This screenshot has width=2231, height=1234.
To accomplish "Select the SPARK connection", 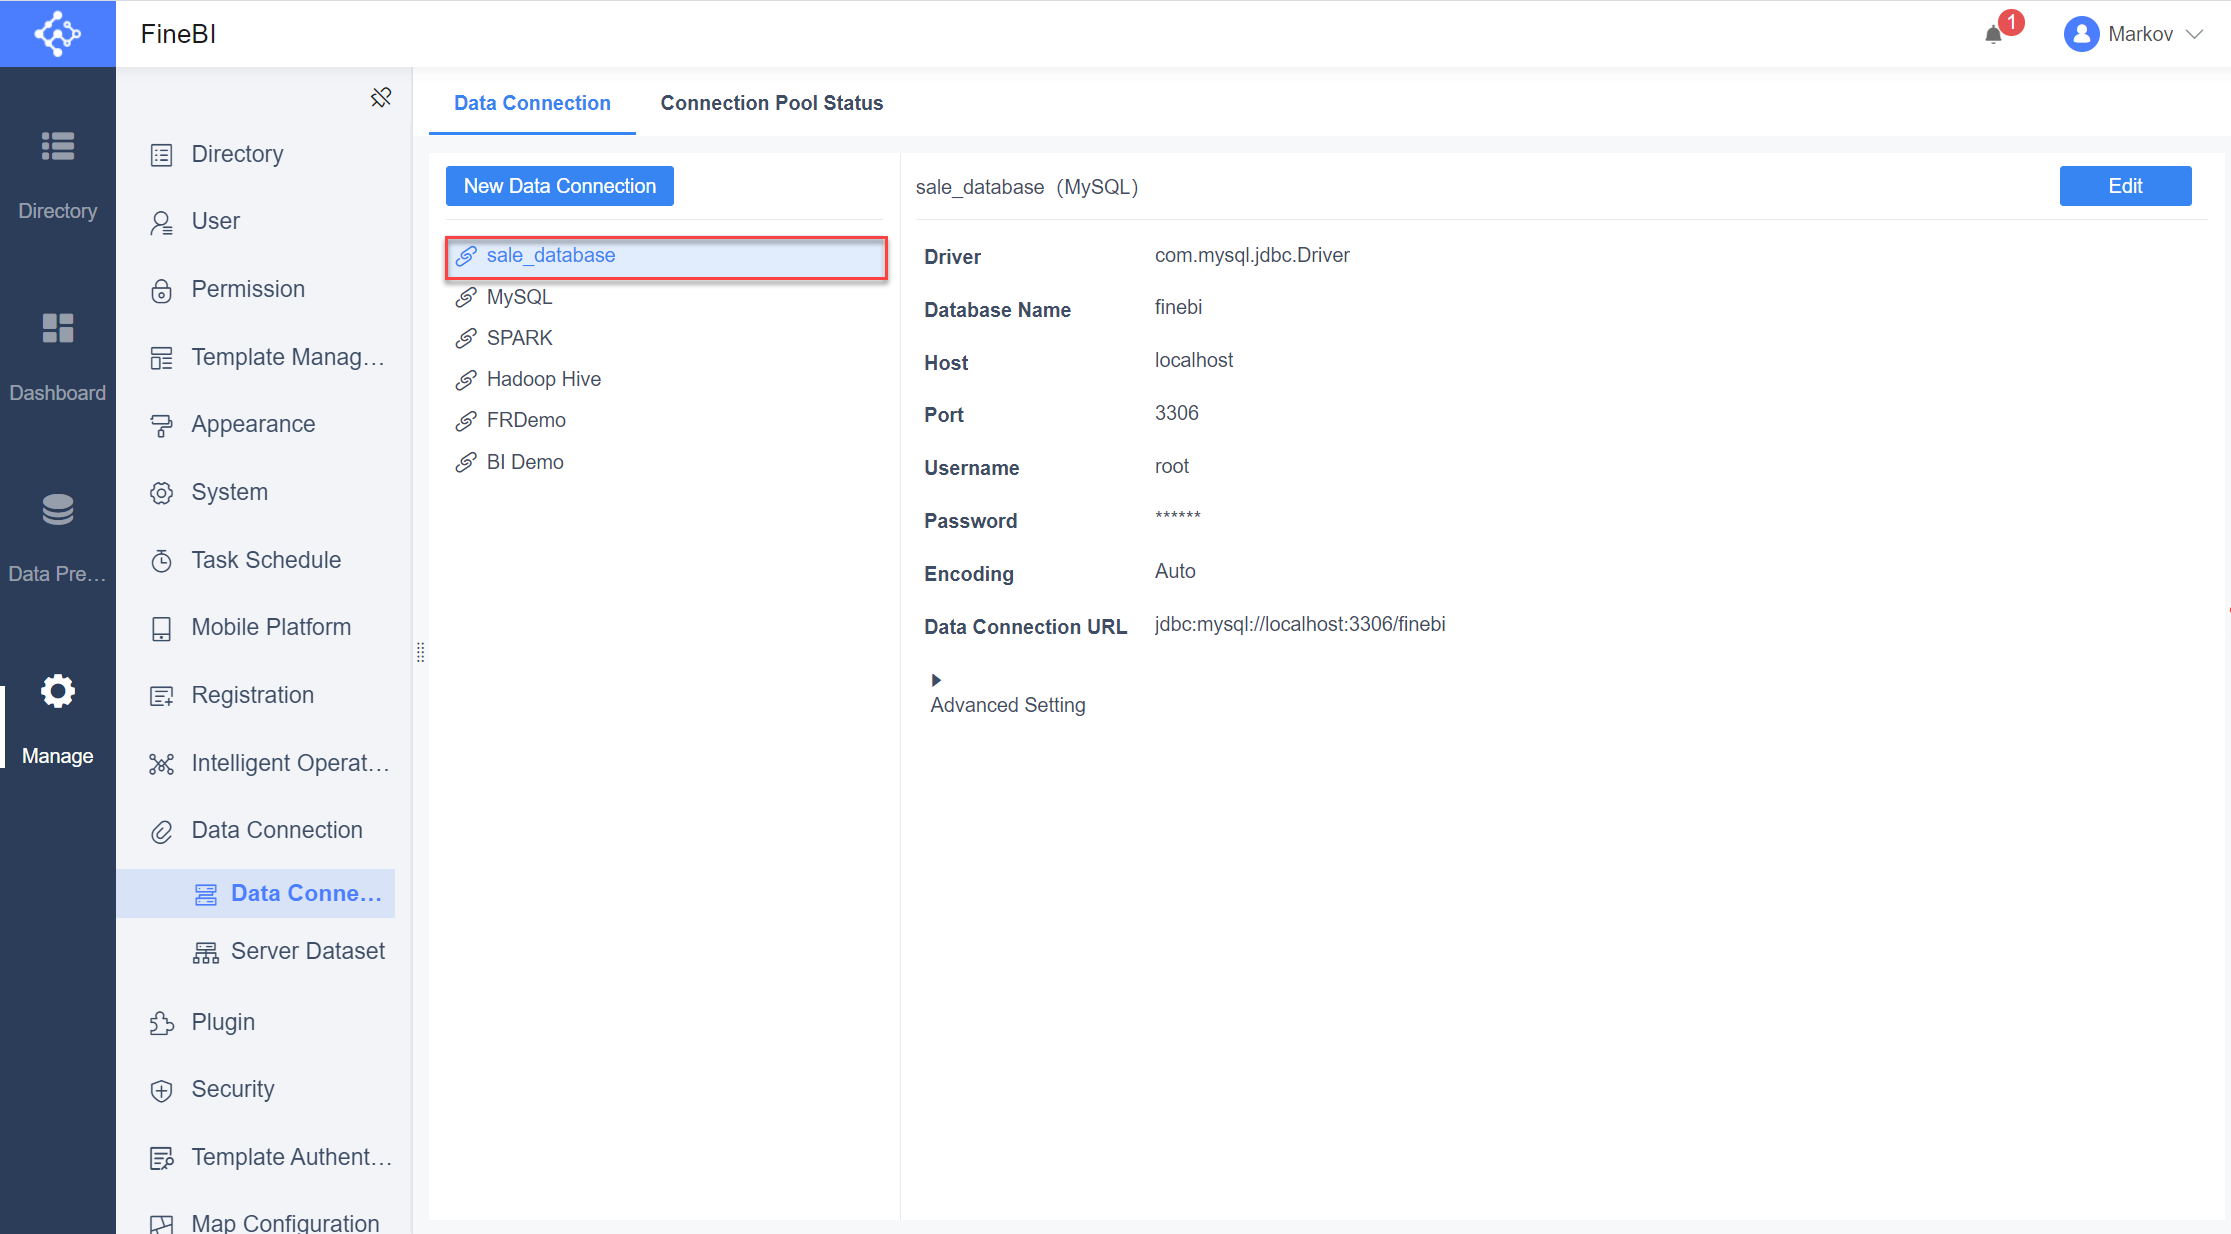I will (666, 338).
